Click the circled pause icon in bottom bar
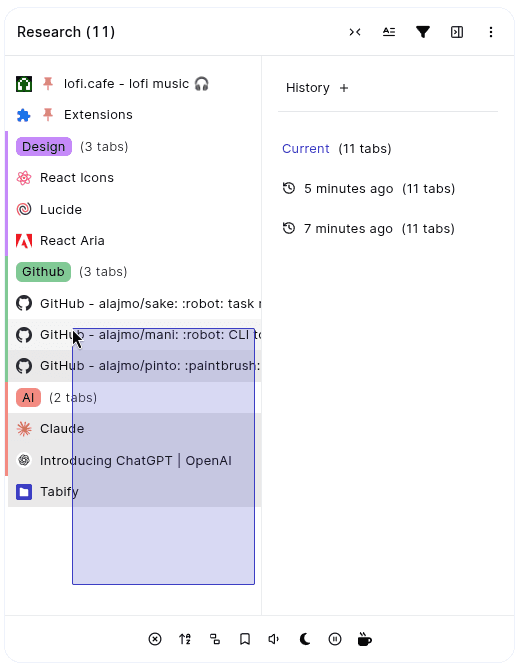This screenshot has width=520, height=669. [335, 639]
